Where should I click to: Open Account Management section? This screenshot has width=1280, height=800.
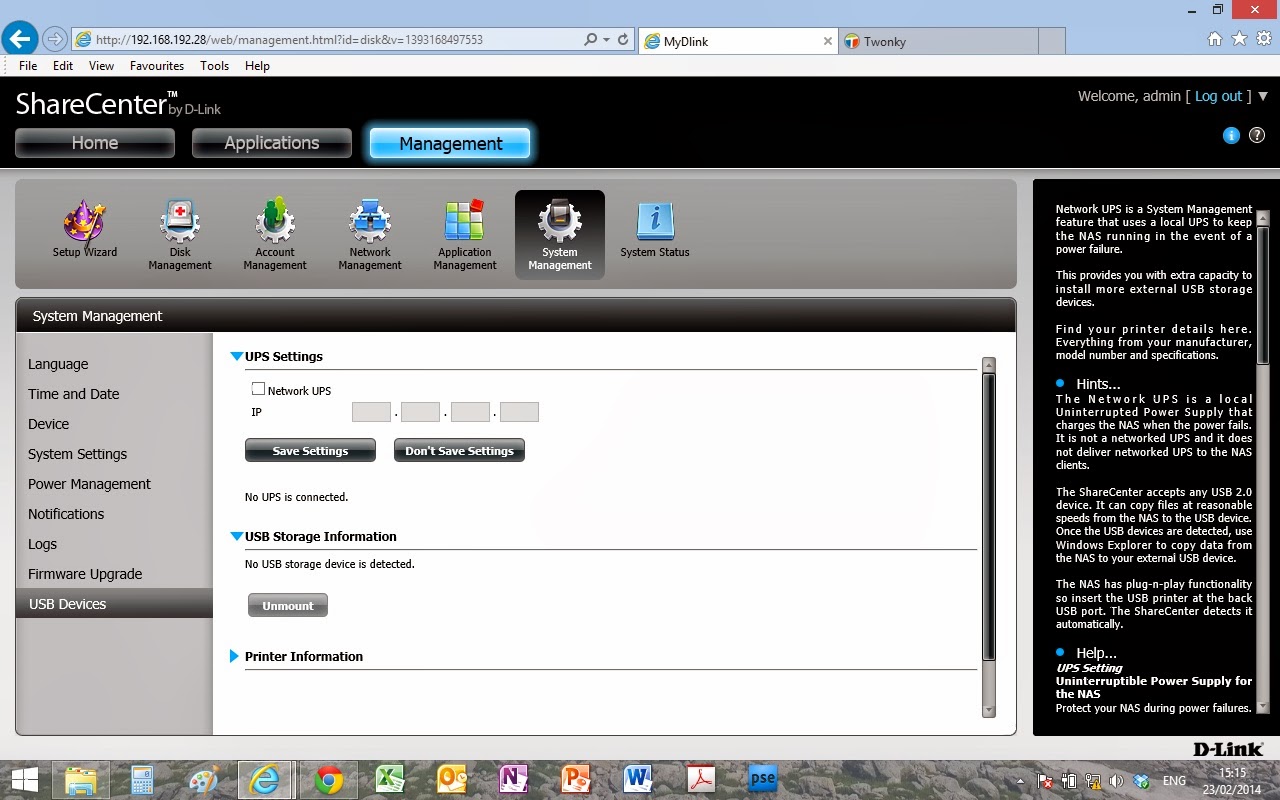tap(275, 235)
